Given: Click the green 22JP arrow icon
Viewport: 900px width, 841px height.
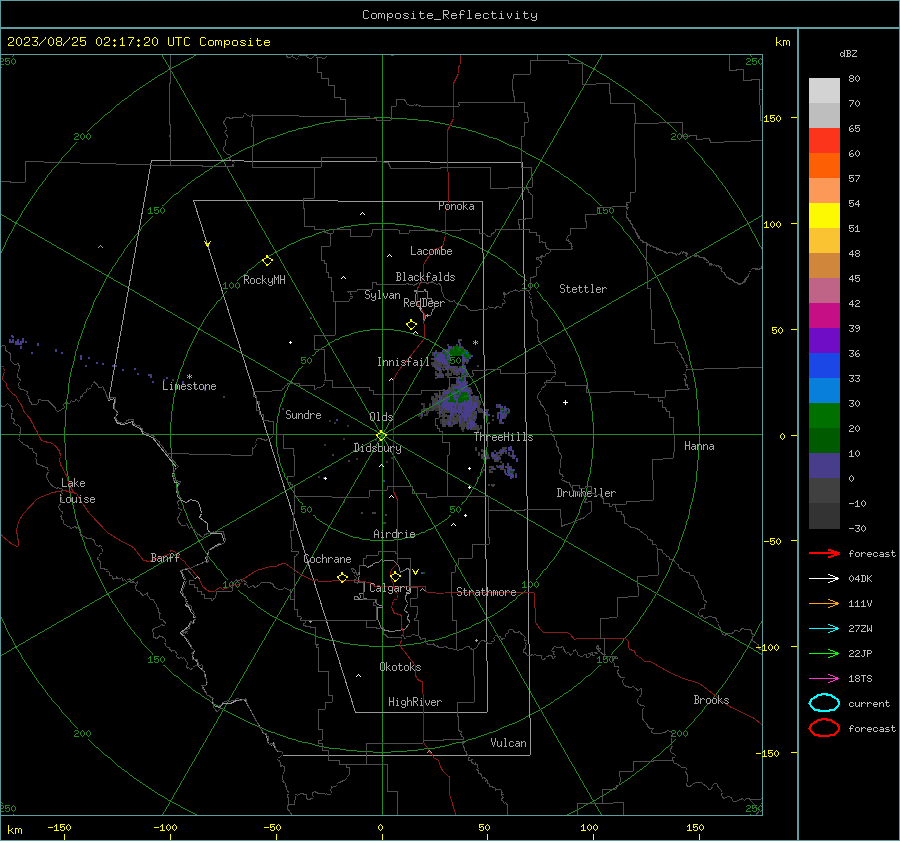Looking at the screenshot, I should [x=824, y=653].
